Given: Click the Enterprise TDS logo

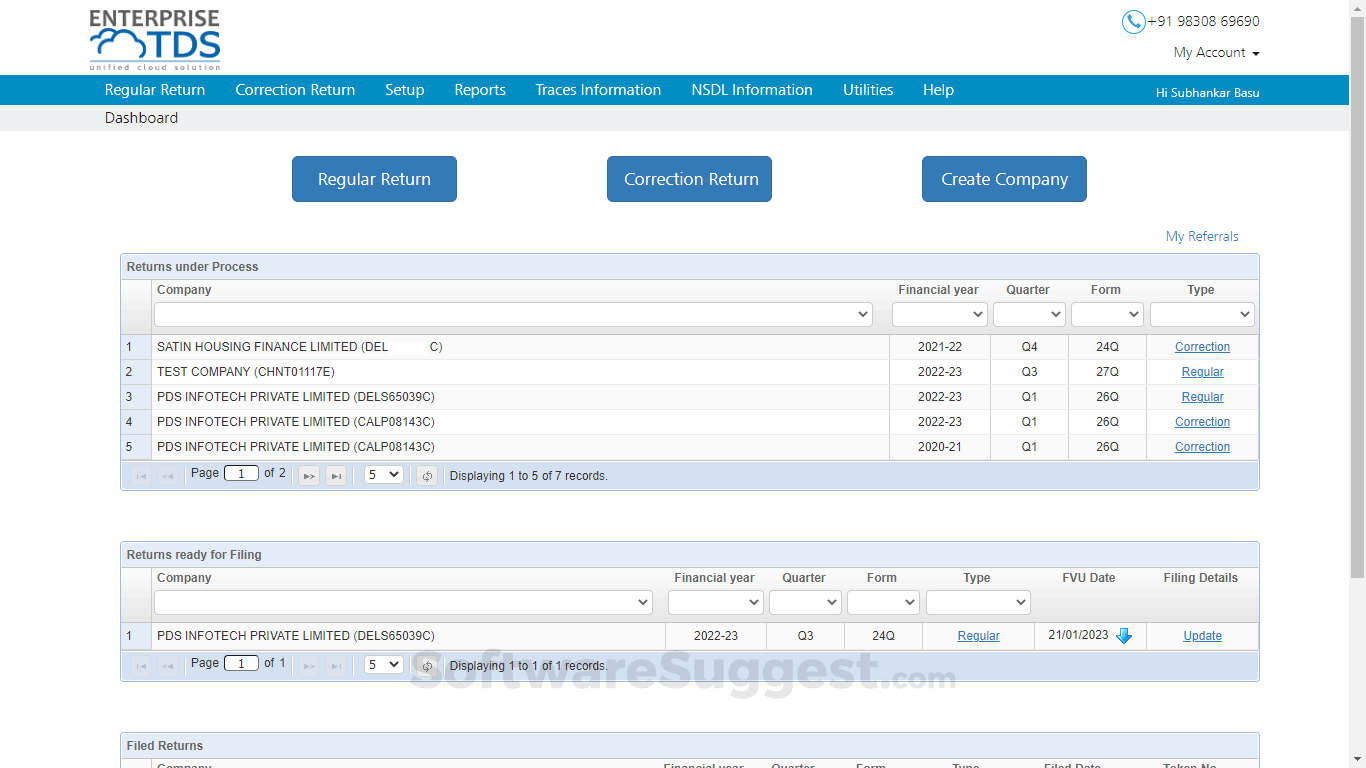Looking at the screenshot, I should 154,38.
